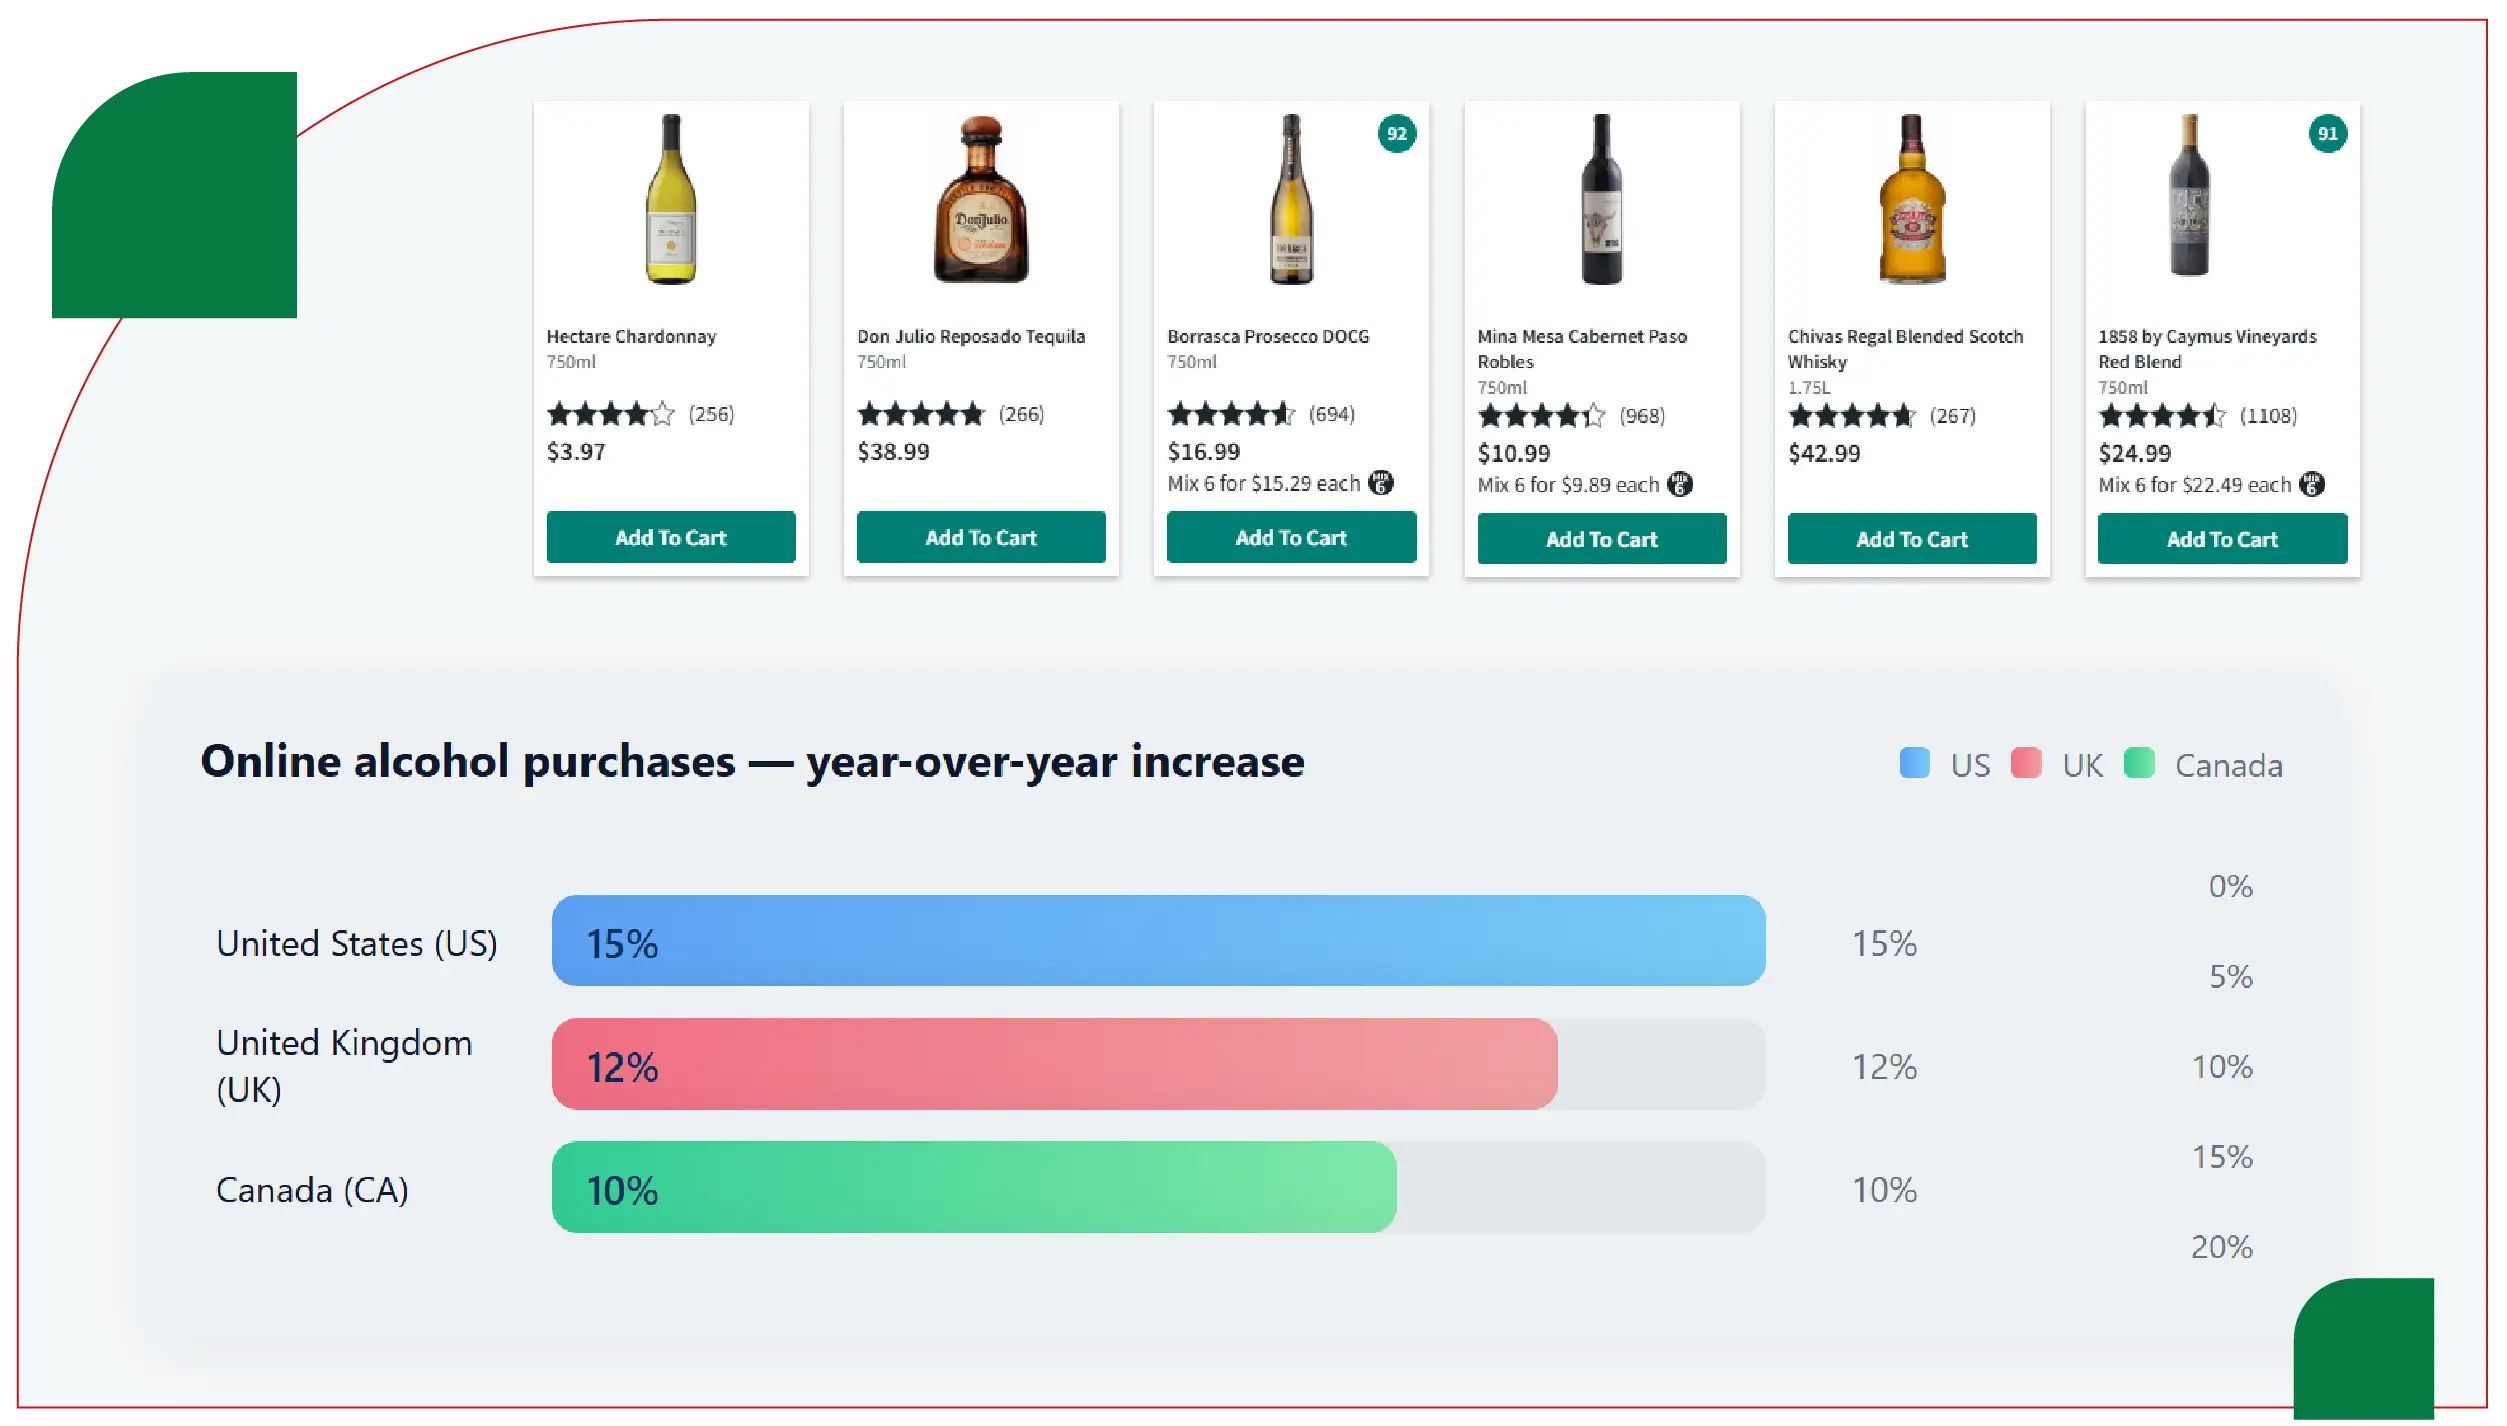2507x1426 pixels.
Task: Click the star rating on Borrasca Prosecco
Action: pos(1232,413)
